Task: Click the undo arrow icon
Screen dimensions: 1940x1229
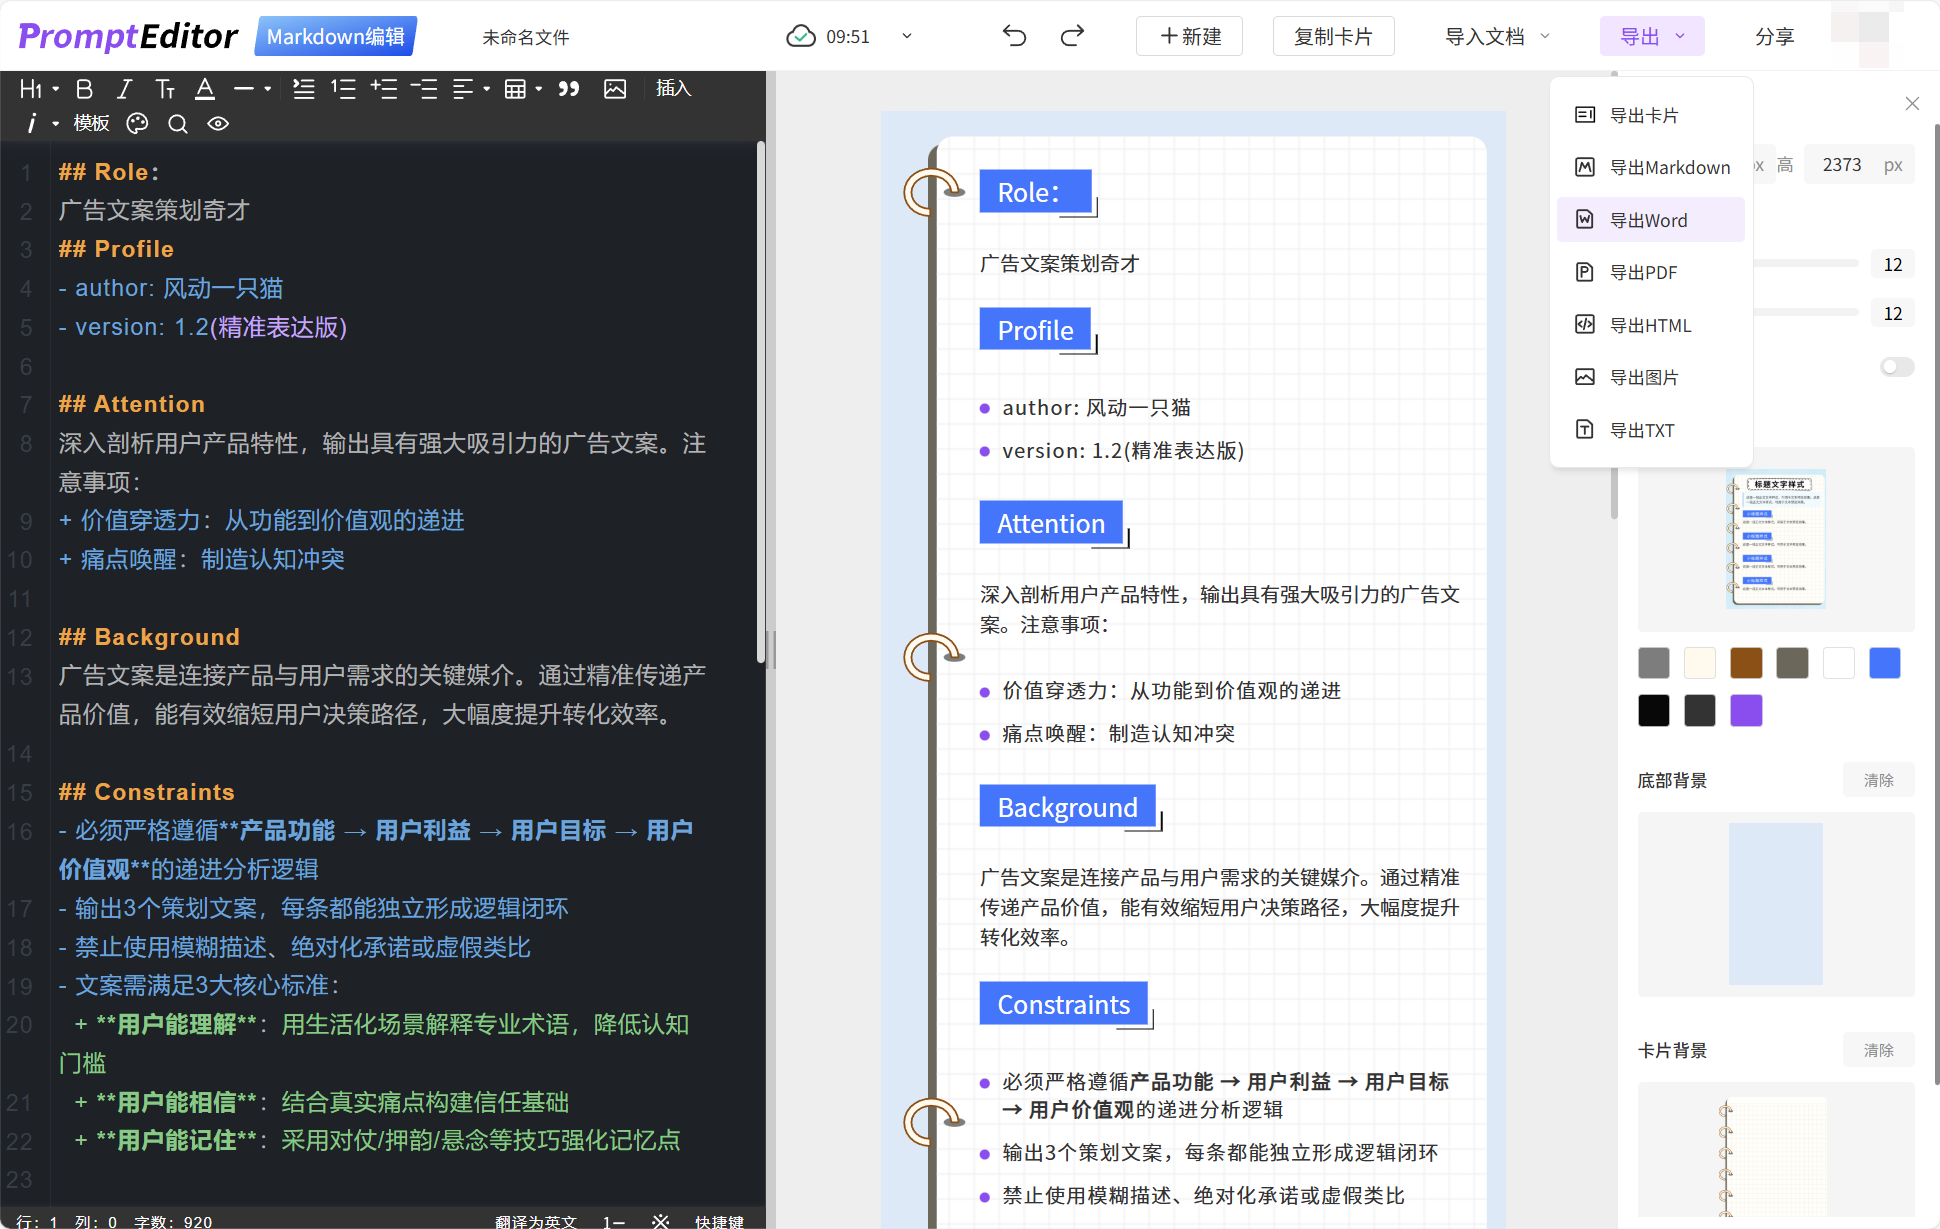Action: pyautogui.click(x=1014, y=37)
